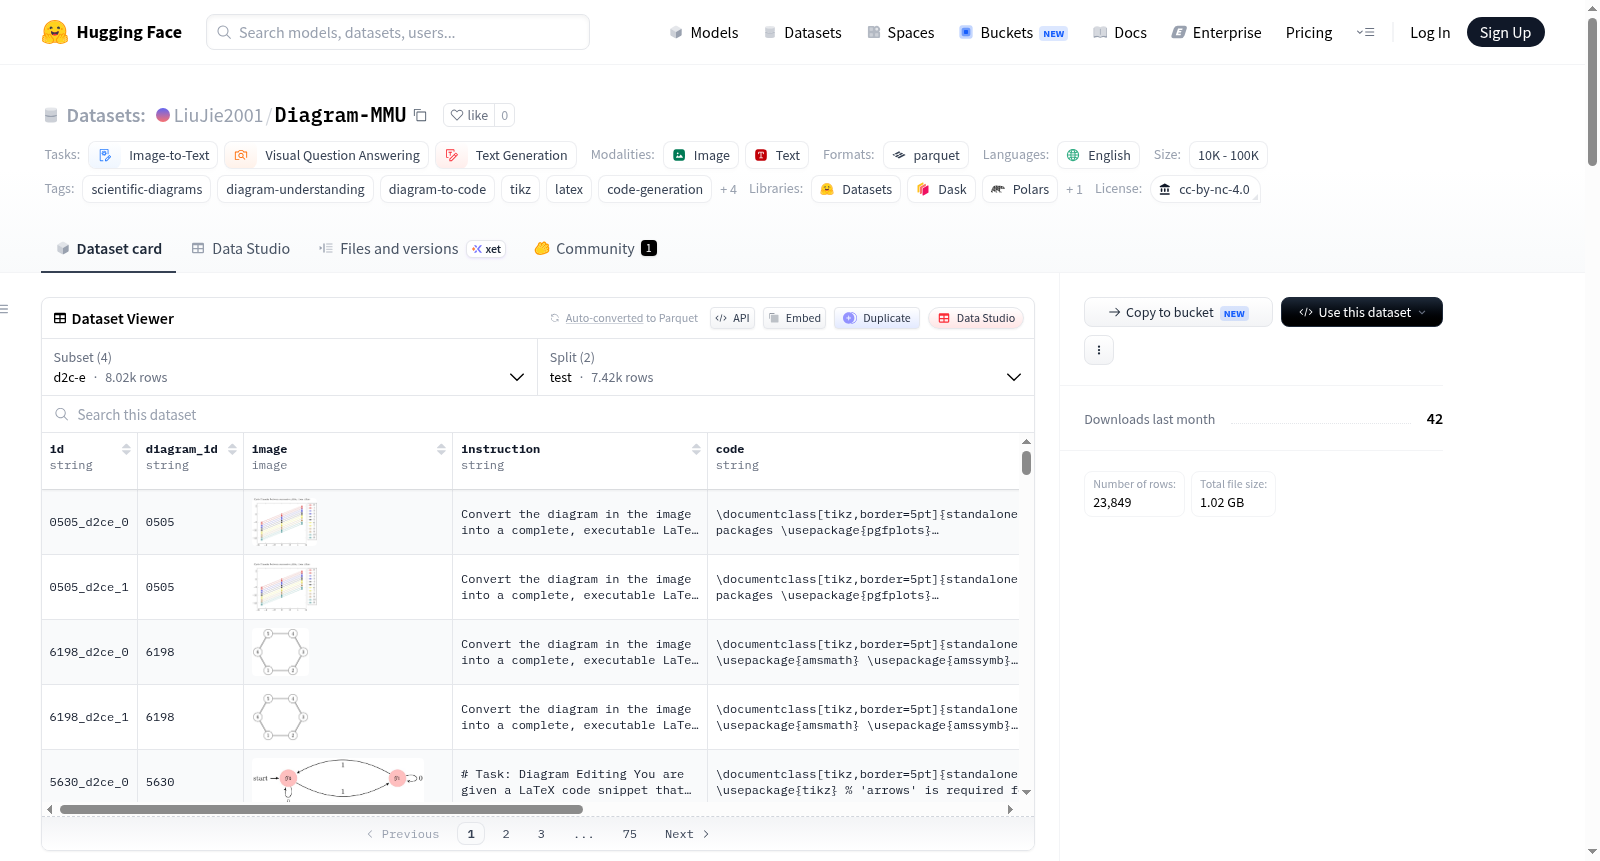Click the Sign Up button

tap(1505, 32)
